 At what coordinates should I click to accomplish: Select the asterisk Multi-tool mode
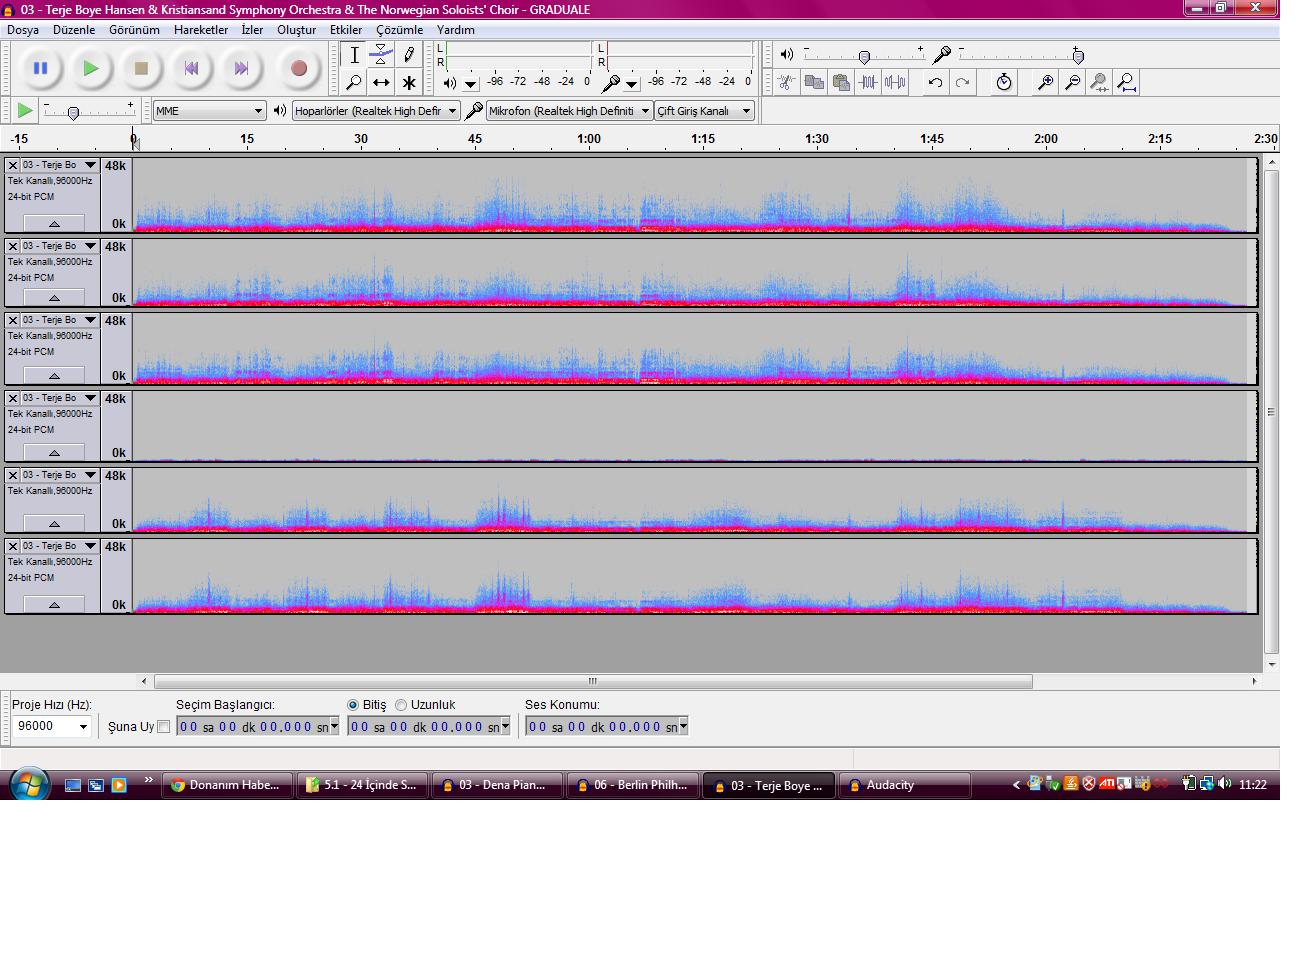tap(408, 82)
